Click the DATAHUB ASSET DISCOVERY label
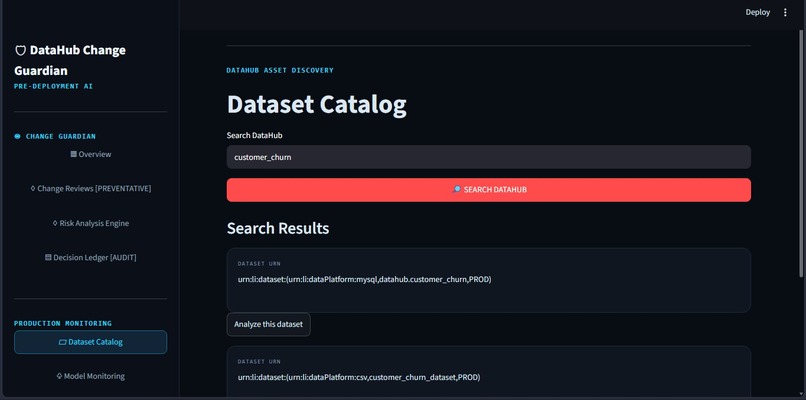This screenshot has height=400, width=806. click(x=280, y=70)
